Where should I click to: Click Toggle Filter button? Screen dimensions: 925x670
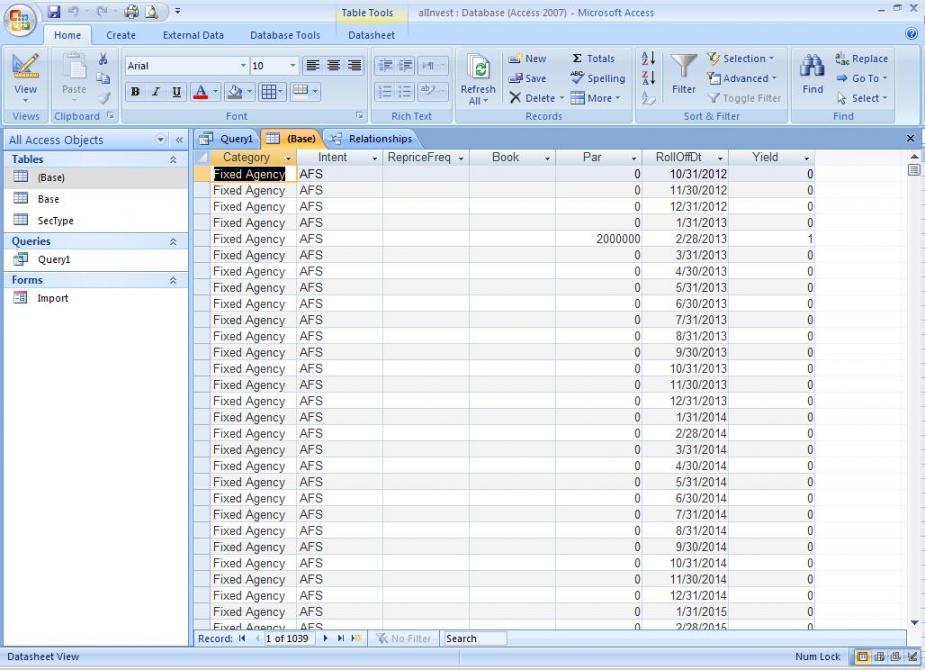coord(744,98)
